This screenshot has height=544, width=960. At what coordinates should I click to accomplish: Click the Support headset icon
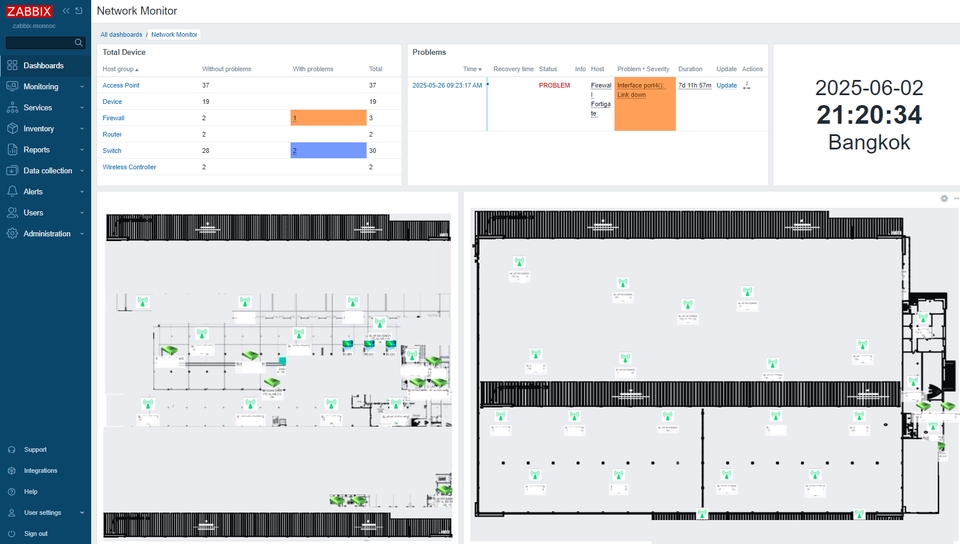point(12,450)
